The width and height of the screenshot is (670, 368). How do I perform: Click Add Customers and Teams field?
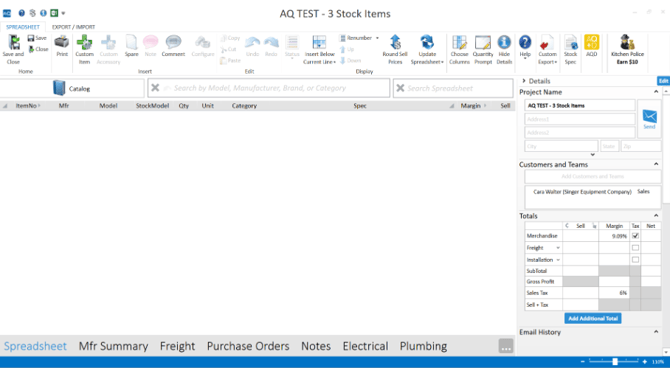click(593, 176)
